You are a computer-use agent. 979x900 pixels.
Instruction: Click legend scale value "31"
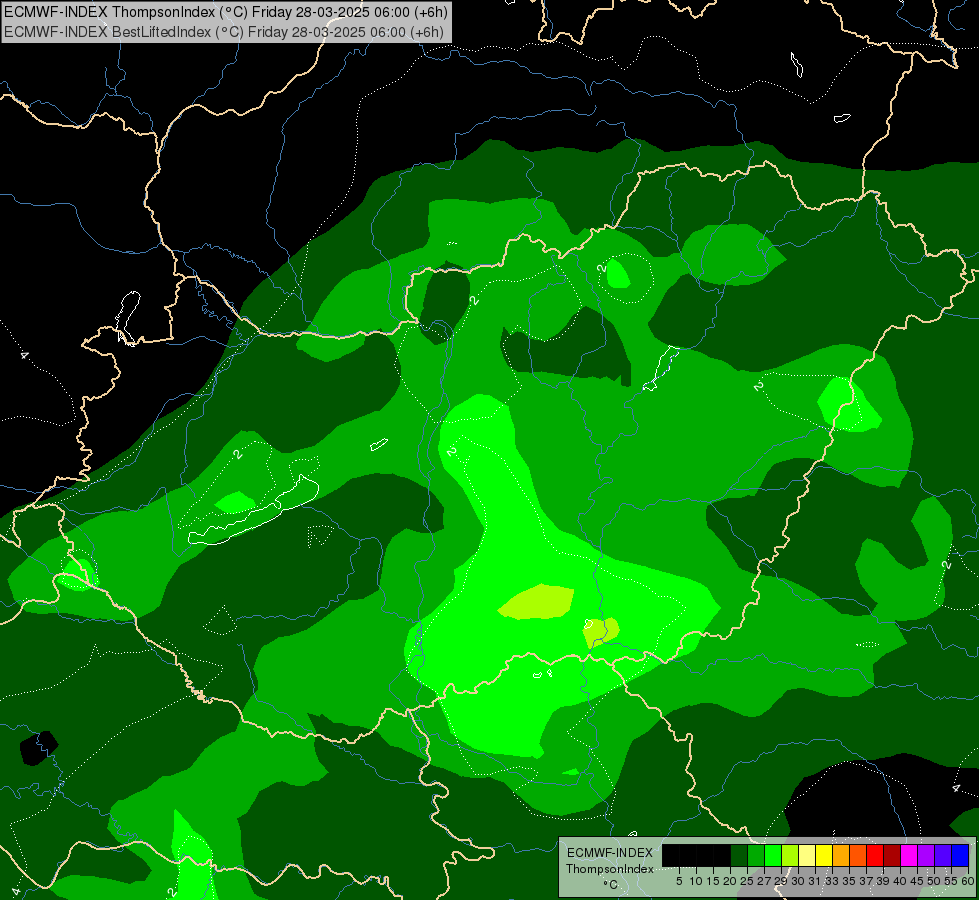[815, 881]
